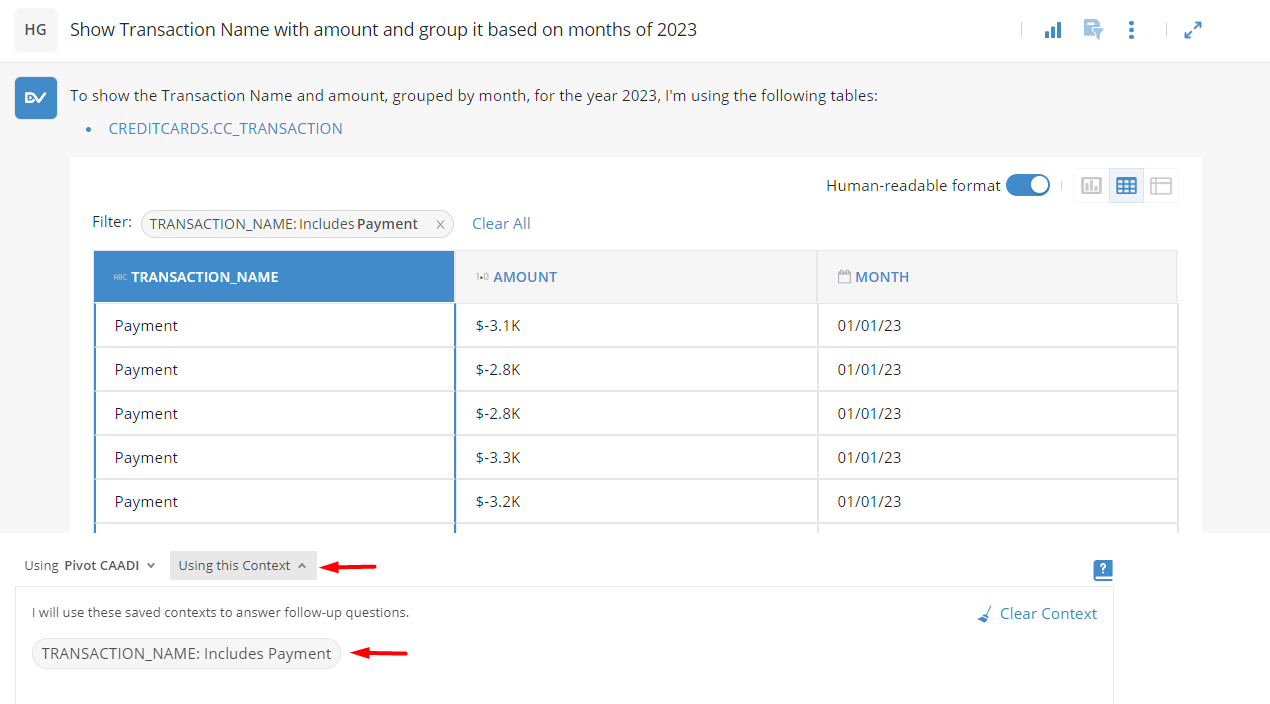Click Payment cell in the $-3.1K row
This screenshot has width=1270, height=704.
pos(274,326)
